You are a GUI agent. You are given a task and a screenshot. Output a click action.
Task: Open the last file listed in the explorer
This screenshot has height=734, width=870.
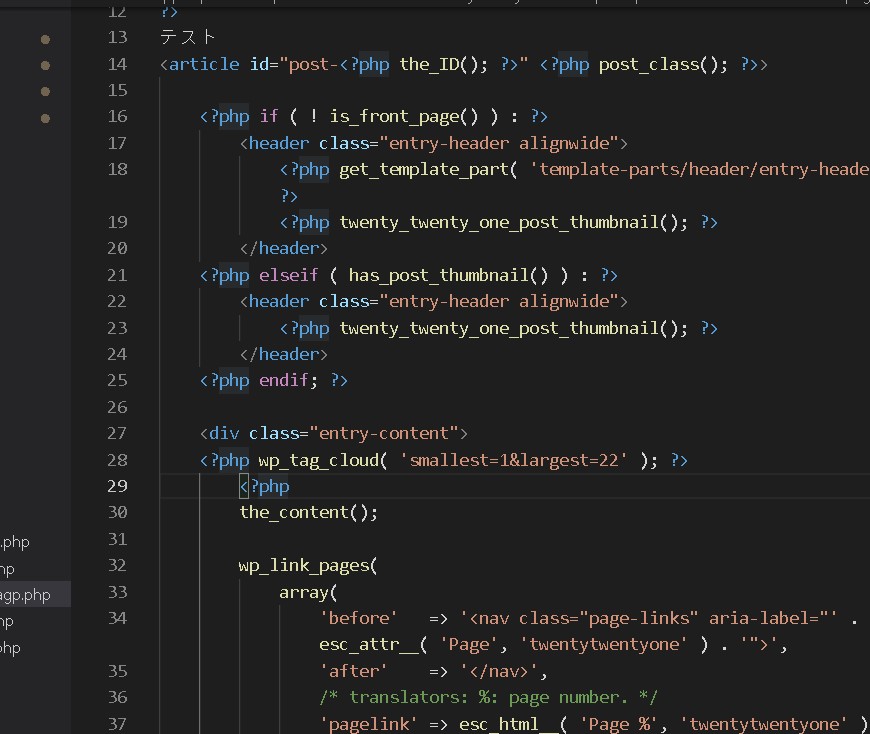[10, 648]
